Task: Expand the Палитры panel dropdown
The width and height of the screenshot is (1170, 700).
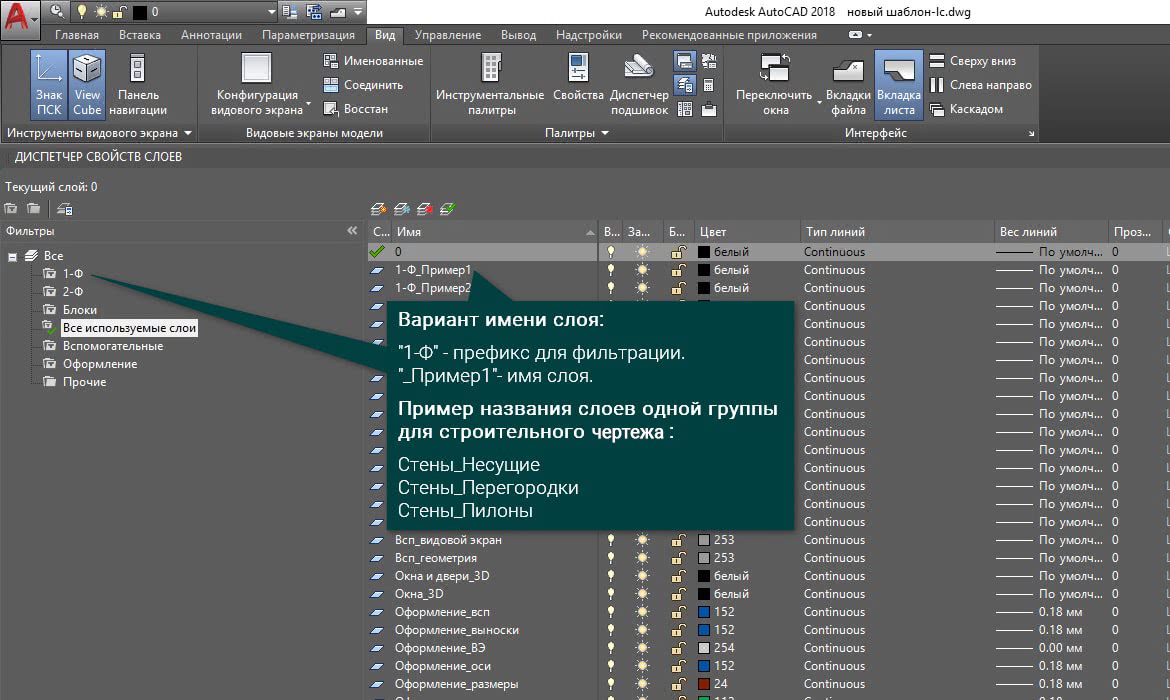Action: click(x=606, y=133)
